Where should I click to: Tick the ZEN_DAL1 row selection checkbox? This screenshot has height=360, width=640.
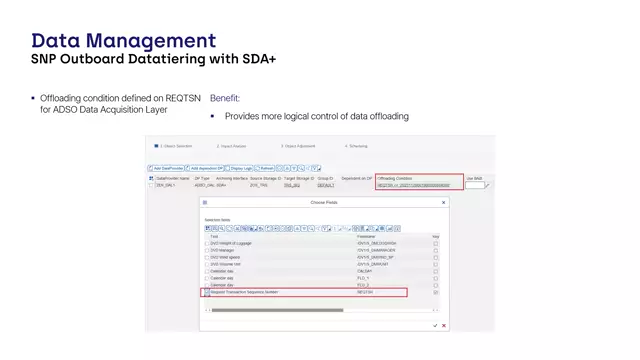(x=151, y=185)
